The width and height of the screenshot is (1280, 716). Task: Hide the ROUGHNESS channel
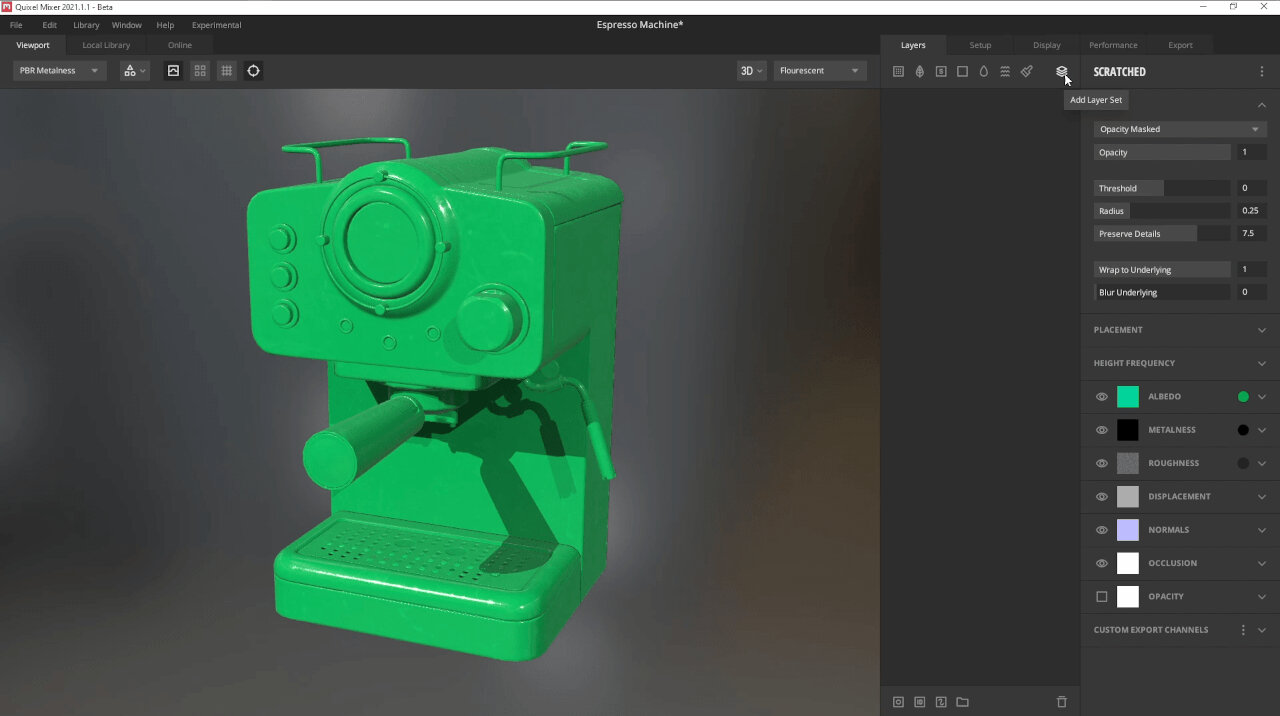click(x=1101, y=463)
